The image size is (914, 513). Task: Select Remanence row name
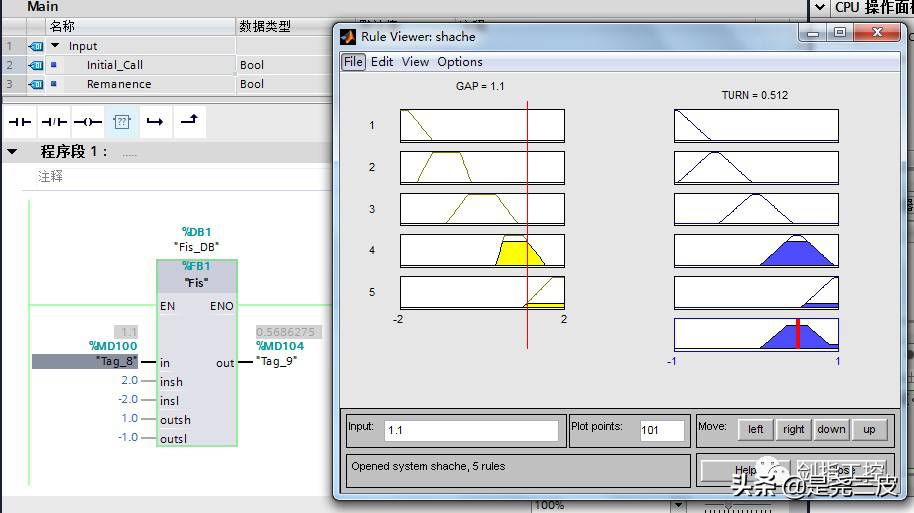click(x=119, y=85)
